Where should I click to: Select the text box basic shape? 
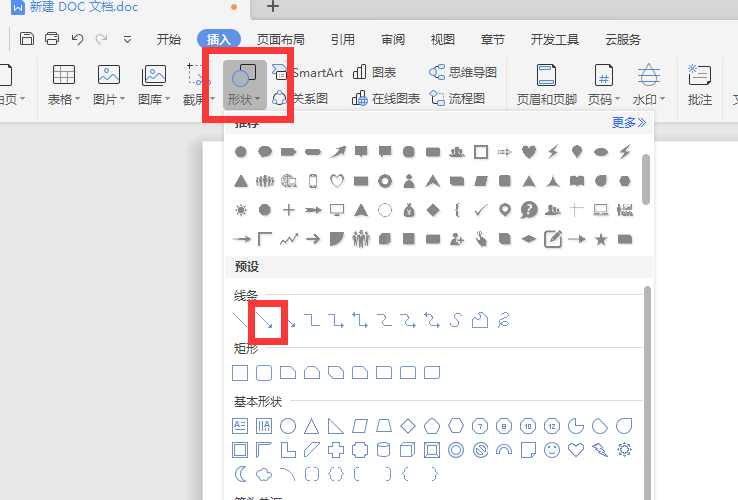click(x=240, y=426)
